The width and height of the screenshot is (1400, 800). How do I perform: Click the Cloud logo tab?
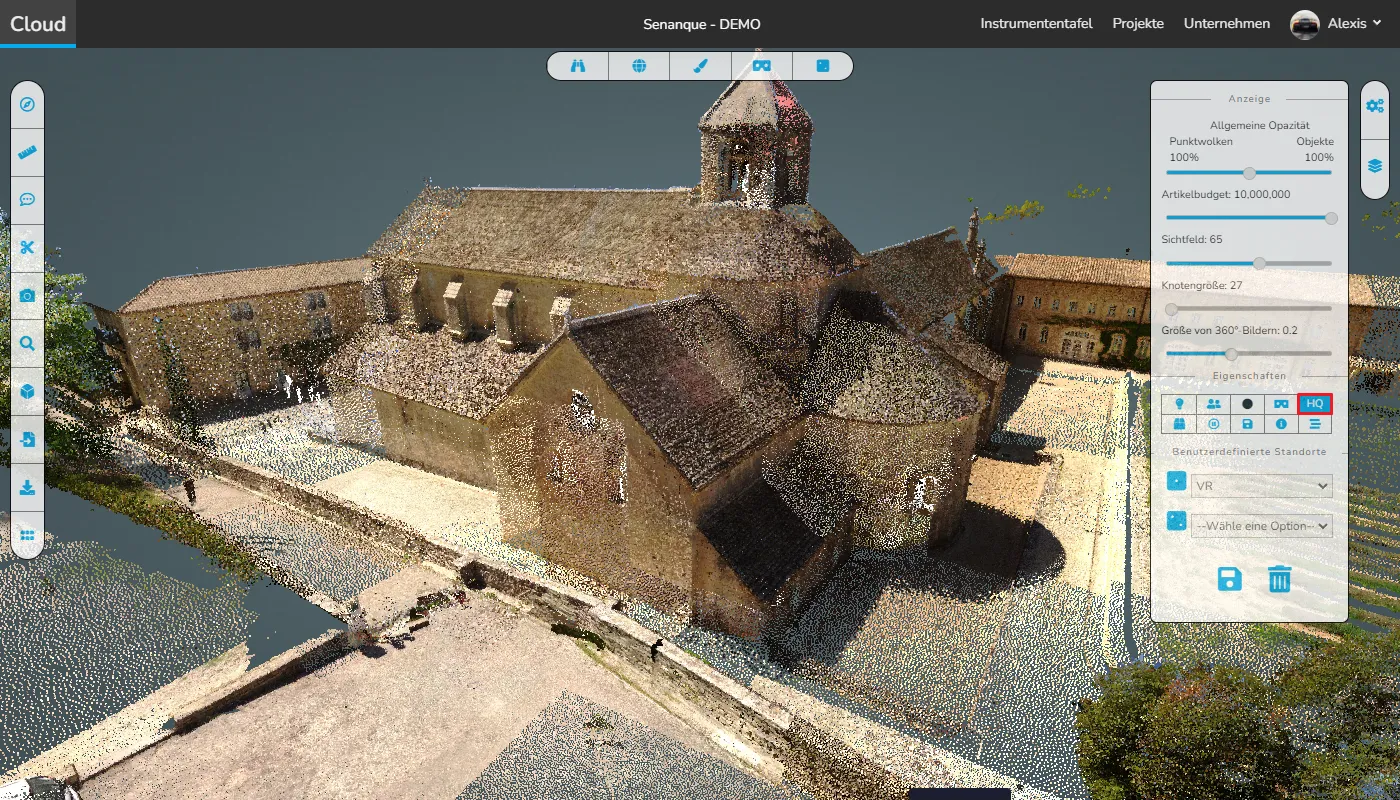[x=38, y=24]
